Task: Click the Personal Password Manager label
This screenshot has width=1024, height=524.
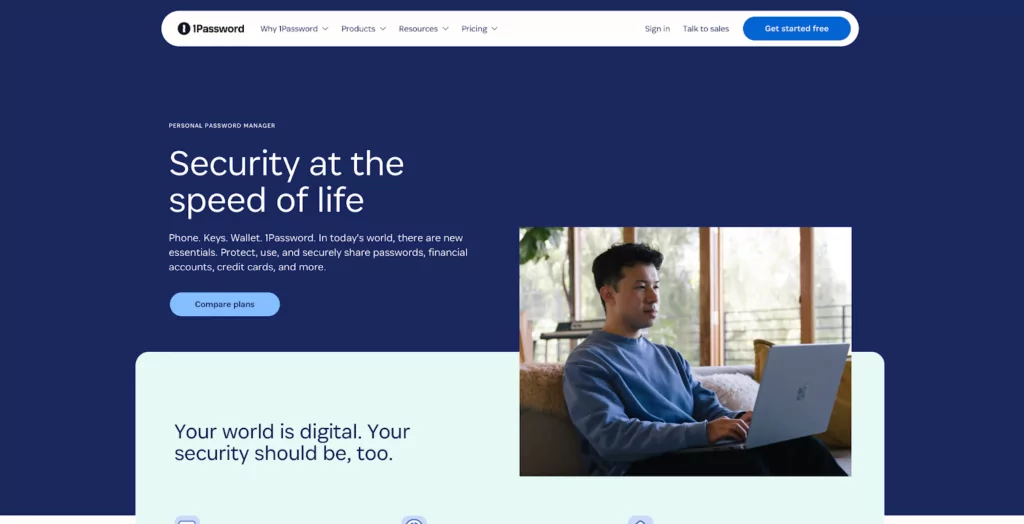Action: [x=222, y=125]
